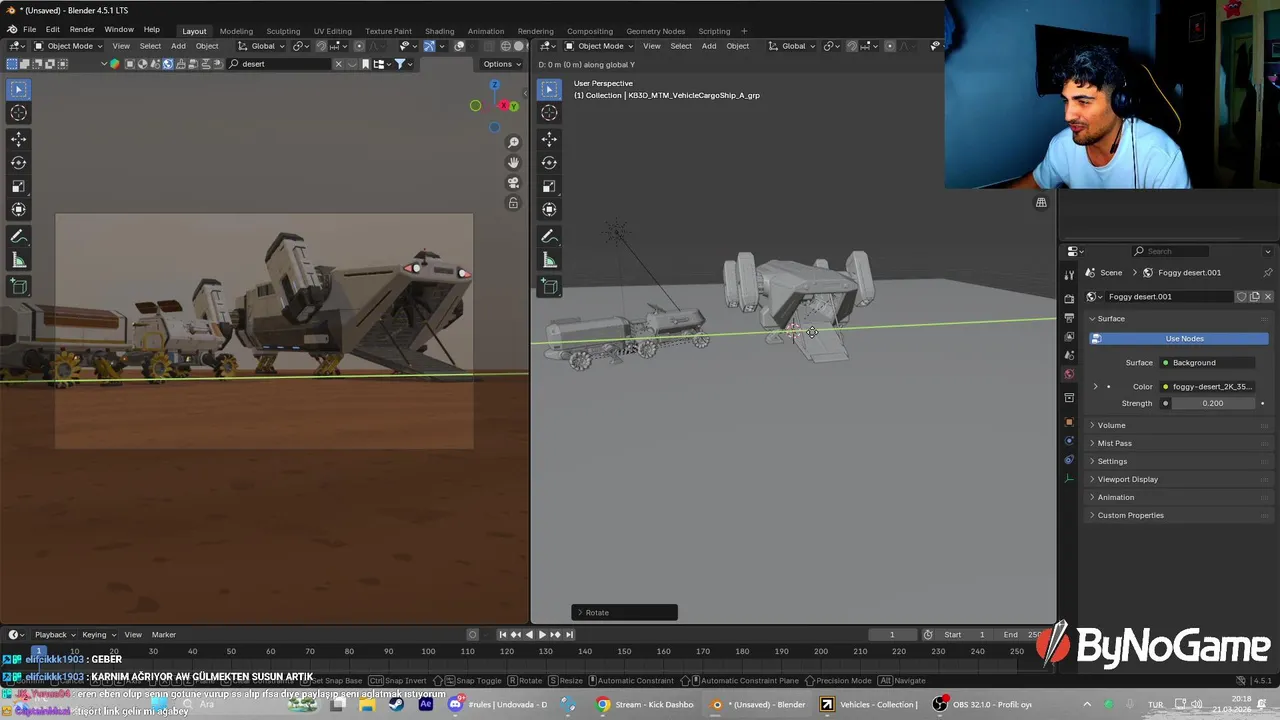Switch to the Modeling workspace tab
Screen dimensions: 1280x720
click(x=236, y=31)
